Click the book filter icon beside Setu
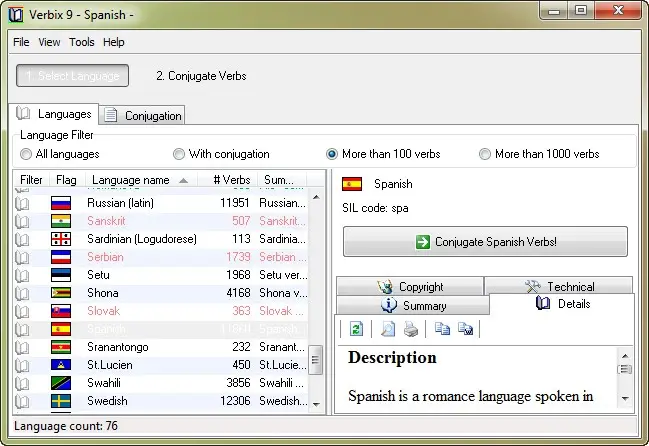Screen dimensions: 649x446 pos(22,275)
